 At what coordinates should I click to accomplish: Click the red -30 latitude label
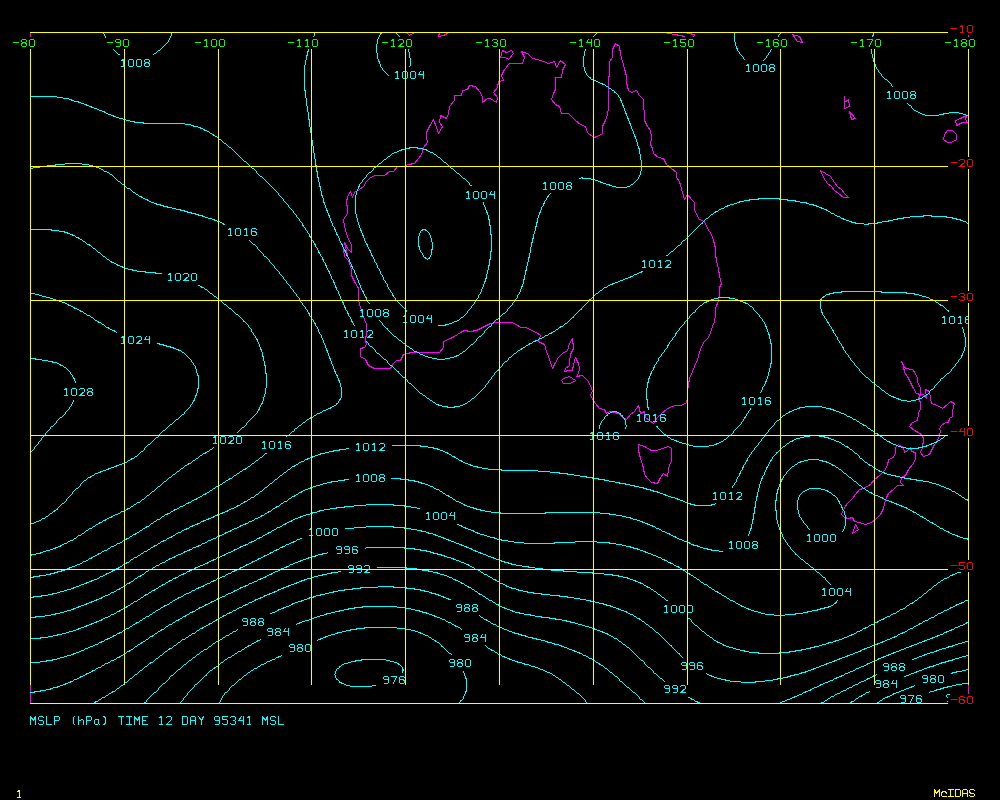[x=961, y=297]
